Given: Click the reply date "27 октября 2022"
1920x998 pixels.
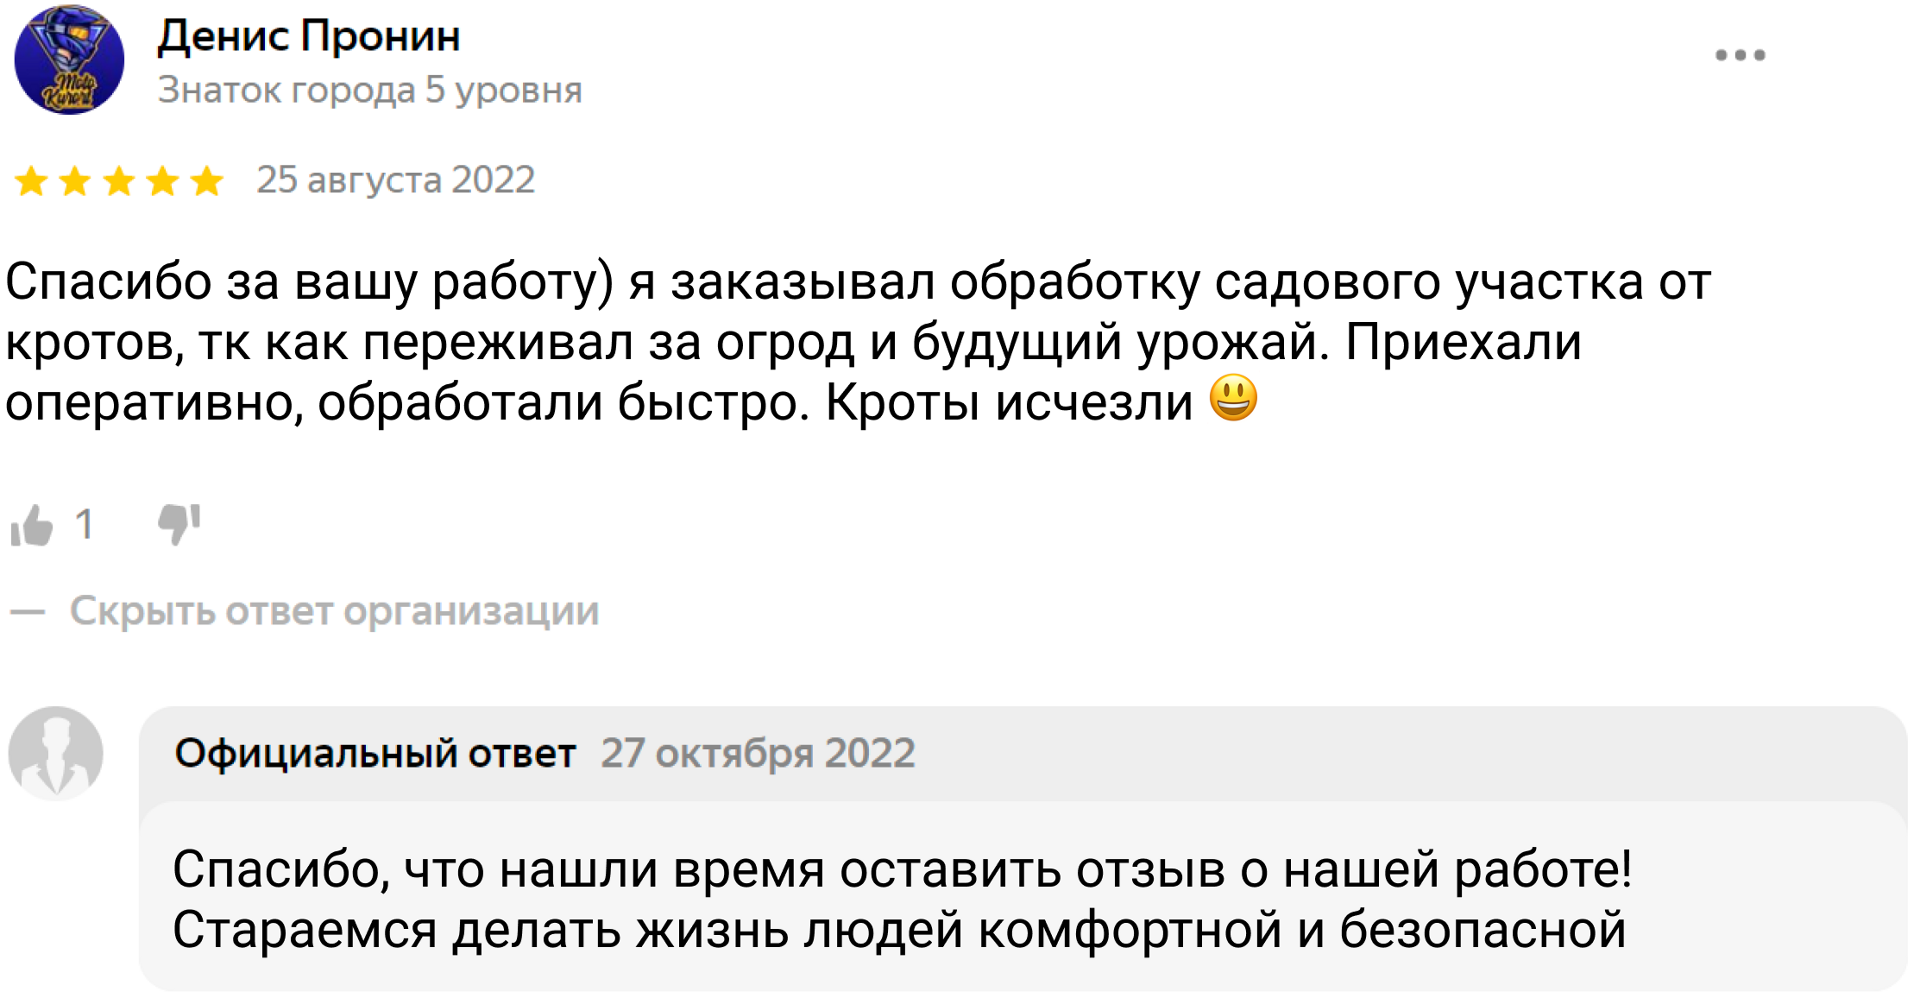Looking at the screenshot, I should (x=758, y=753).
